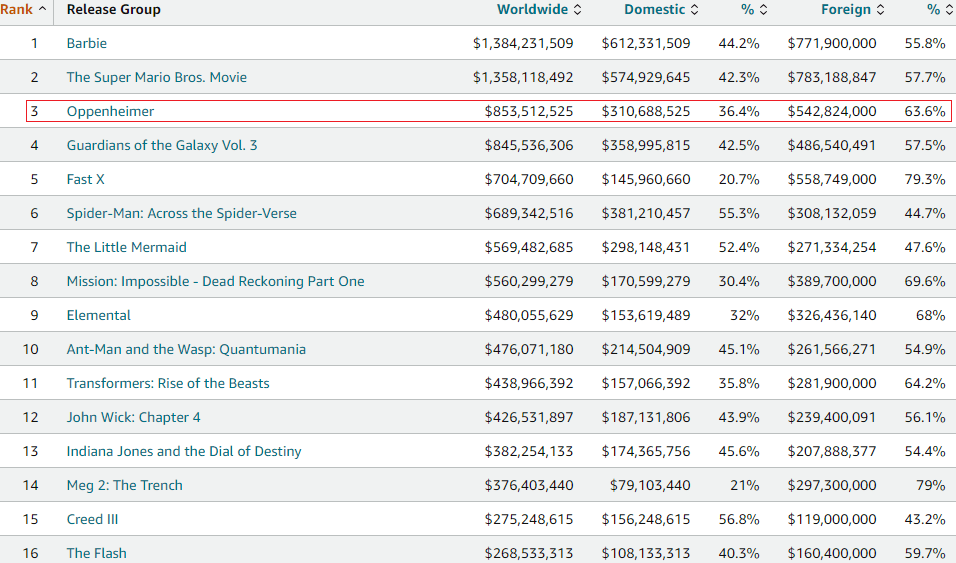Select Creed III foreign value $119,000,000

(832, 519)
